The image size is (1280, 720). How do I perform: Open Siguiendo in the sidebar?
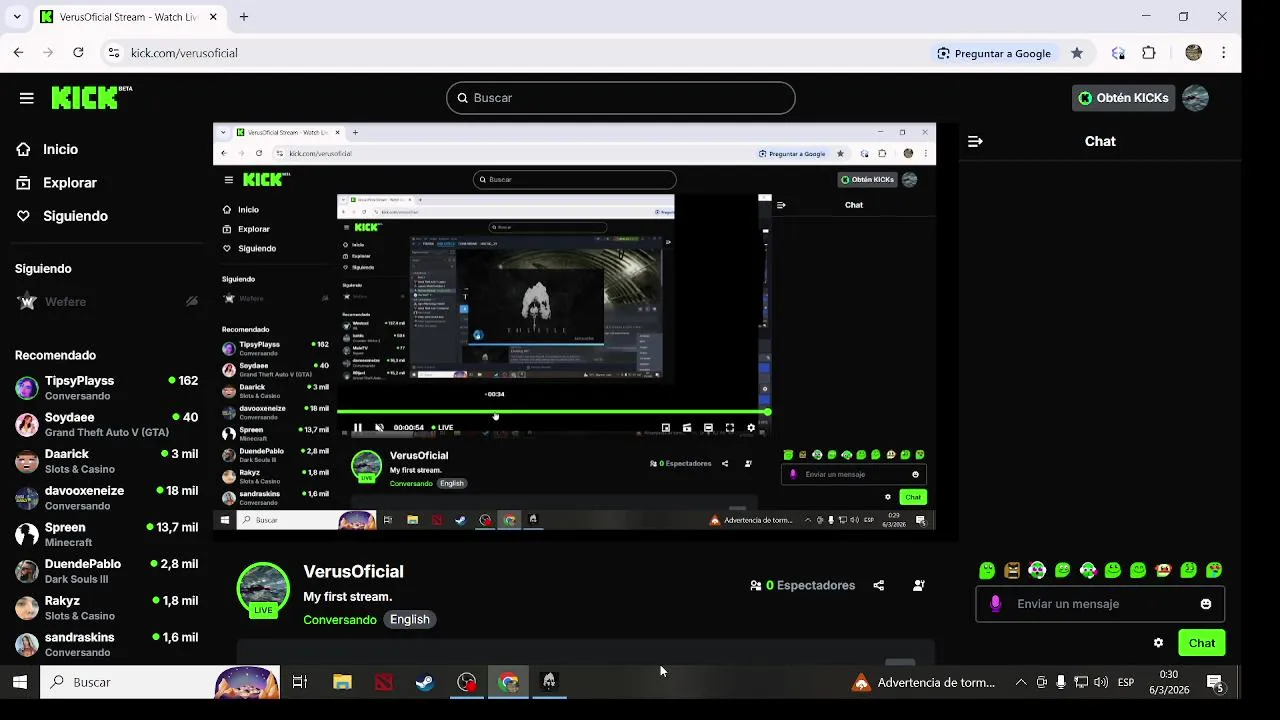pyautogui.click(x=75, y=216)
